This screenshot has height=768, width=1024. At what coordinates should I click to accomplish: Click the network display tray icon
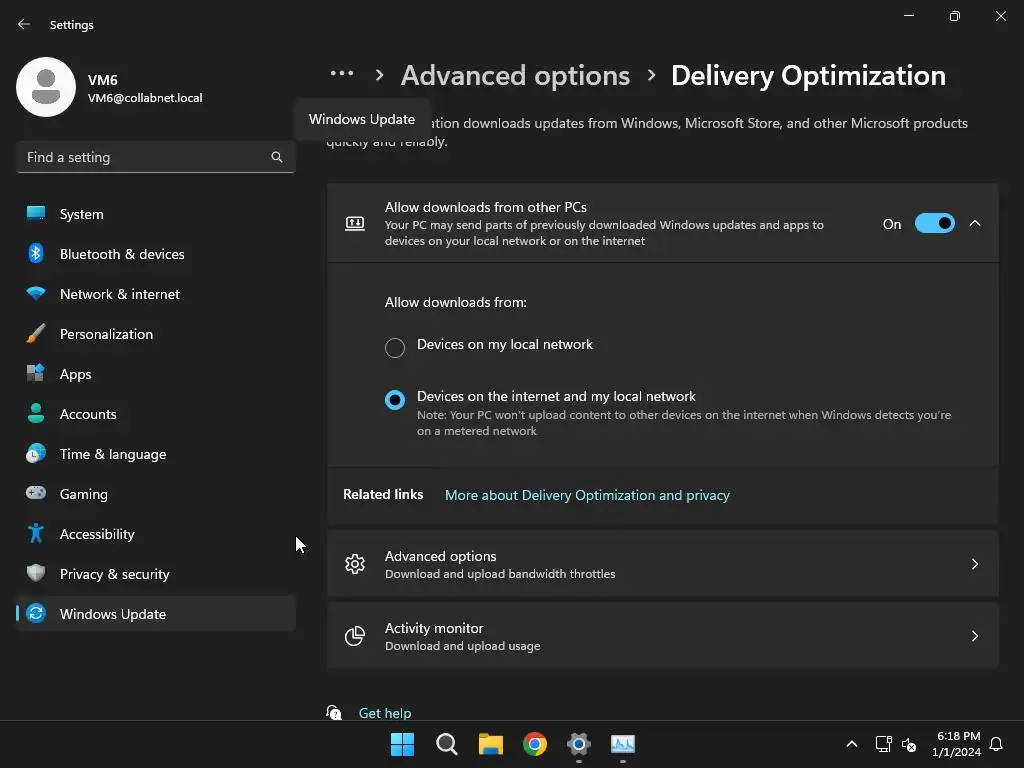click(883, 744)
